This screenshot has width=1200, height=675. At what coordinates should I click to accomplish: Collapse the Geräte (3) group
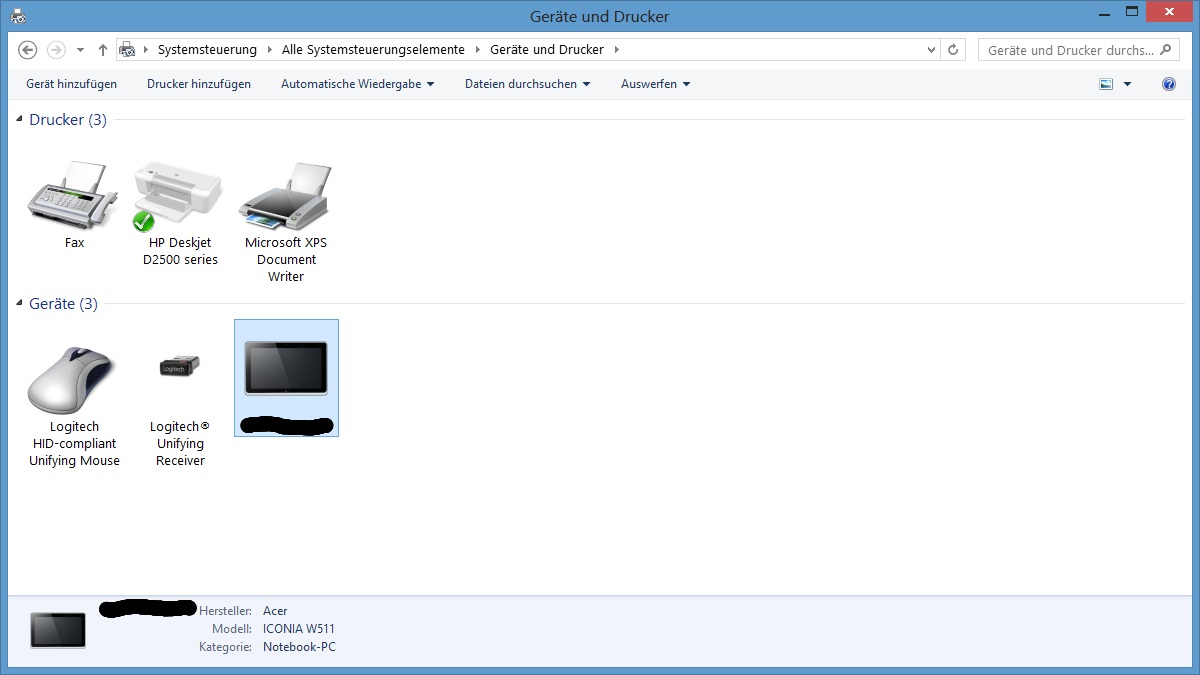point(19,304)
